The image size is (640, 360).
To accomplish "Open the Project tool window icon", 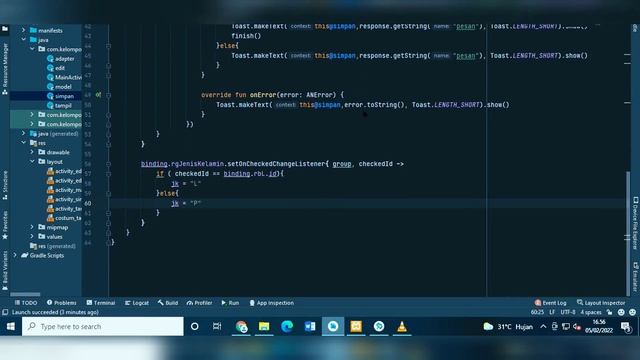I will point(5,29).
